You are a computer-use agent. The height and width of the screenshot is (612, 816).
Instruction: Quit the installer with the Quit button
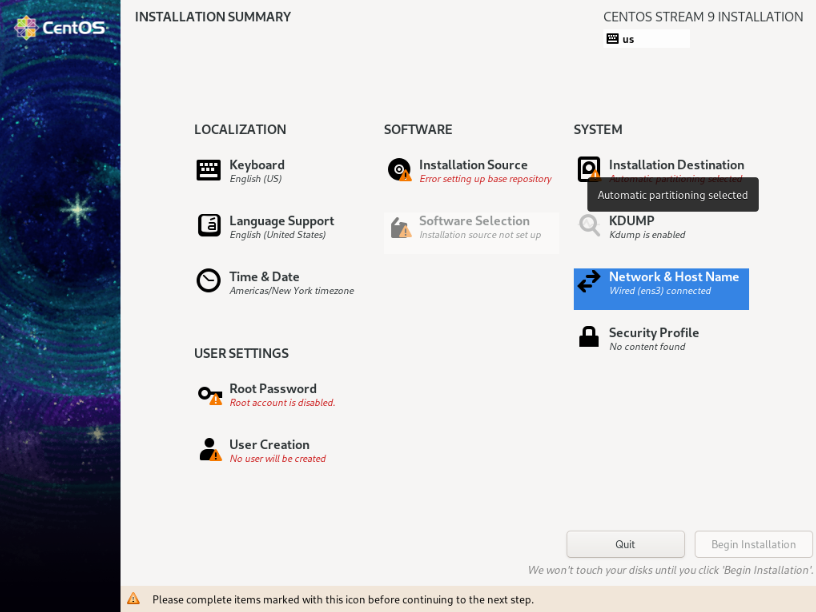coord(625,544)
